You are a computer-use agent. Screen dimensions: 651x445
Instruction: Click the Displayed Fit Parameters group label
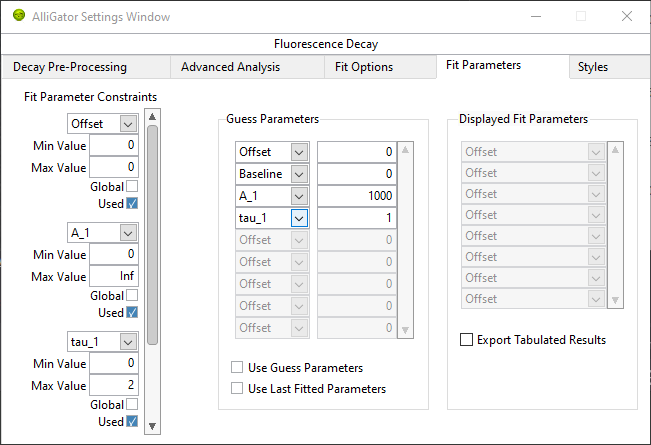[523, 119]
